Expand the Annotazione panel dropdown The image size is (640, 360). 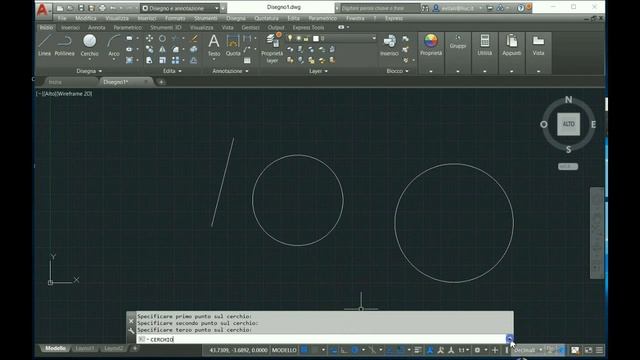tap(230, 71)
